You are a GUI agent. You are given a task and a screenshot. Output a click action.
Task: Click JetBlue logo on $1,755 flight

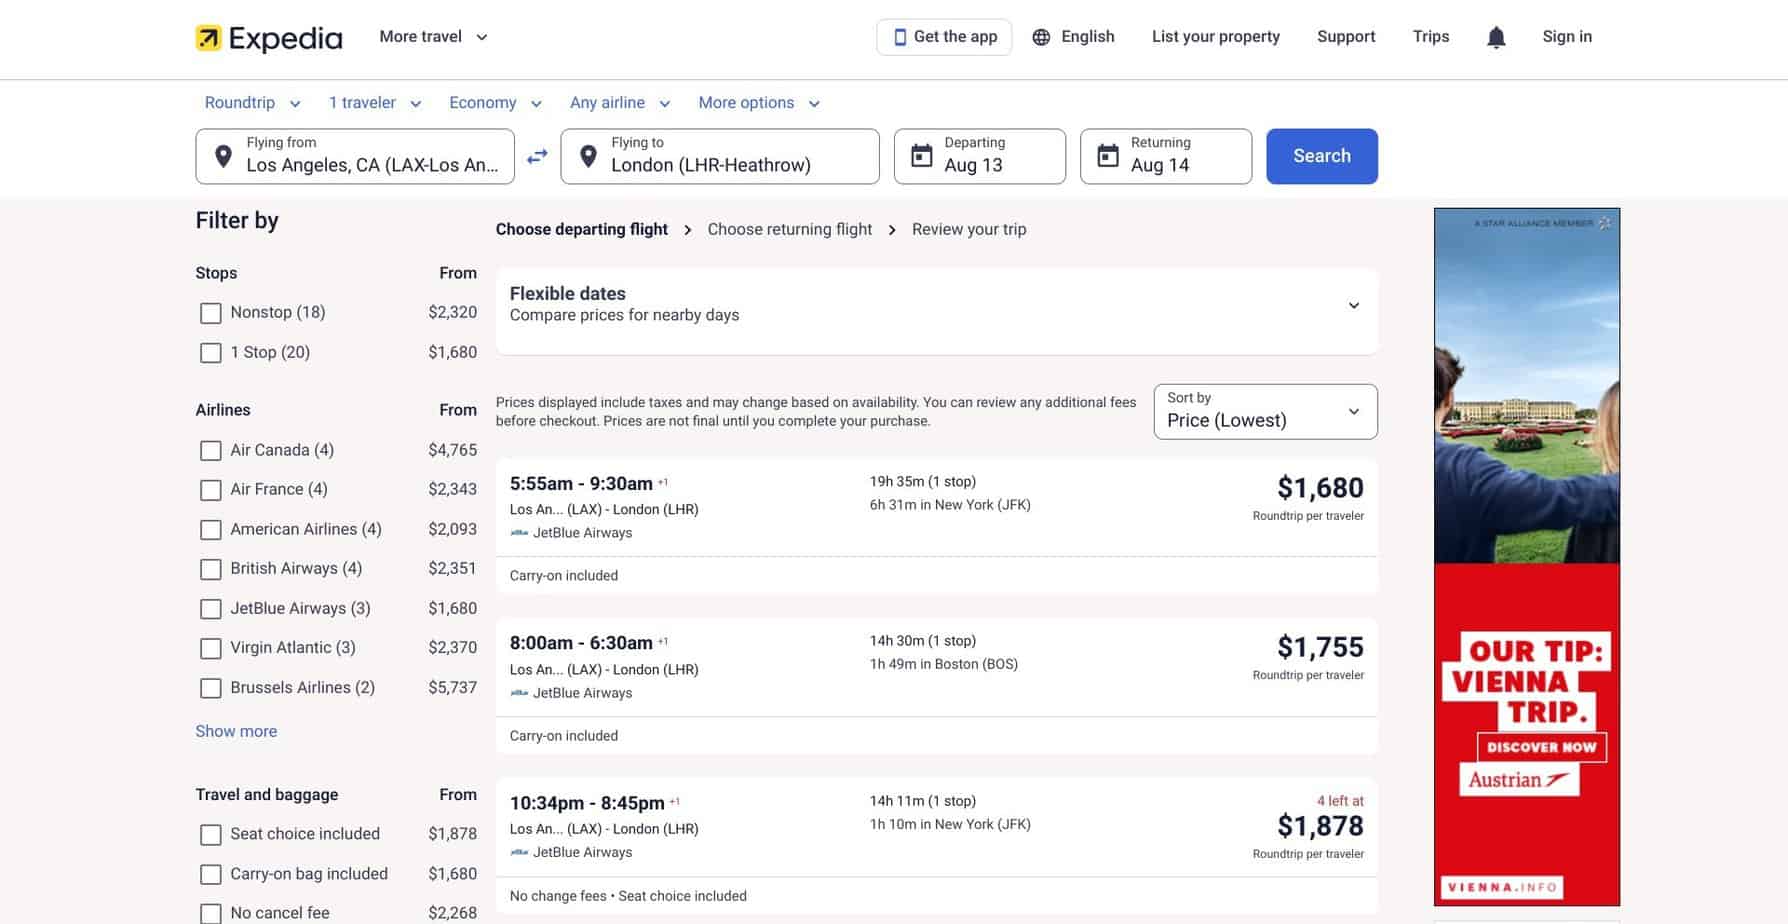click(x=519, y=693)
